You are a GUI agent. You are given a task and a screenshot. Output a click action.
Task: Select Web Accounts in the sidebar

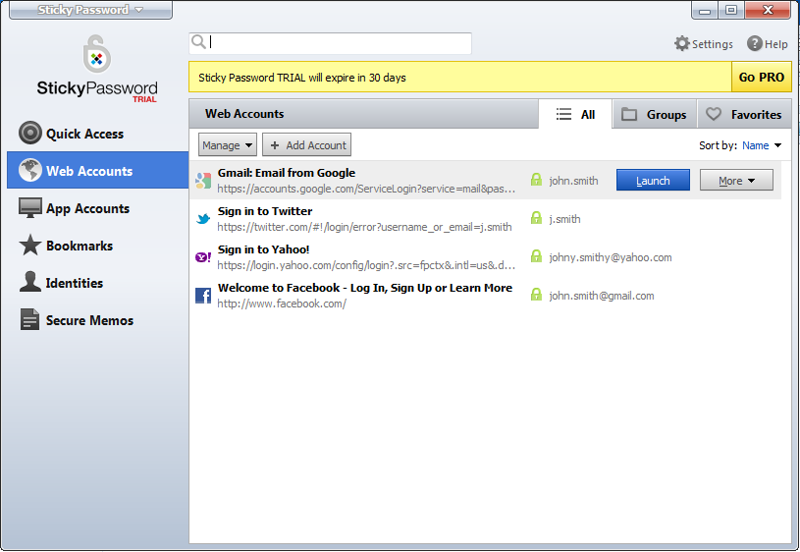pyautogui.click(x=97, y=170)
